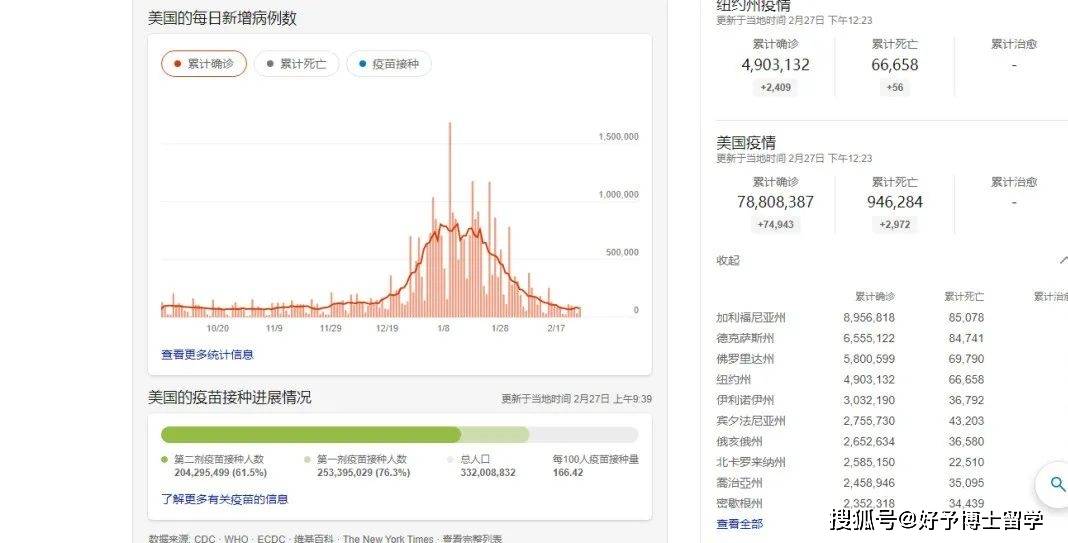Click the search magnifier icon
The height and width of the screenshot is (543, 1068).
coord(1058,484)
